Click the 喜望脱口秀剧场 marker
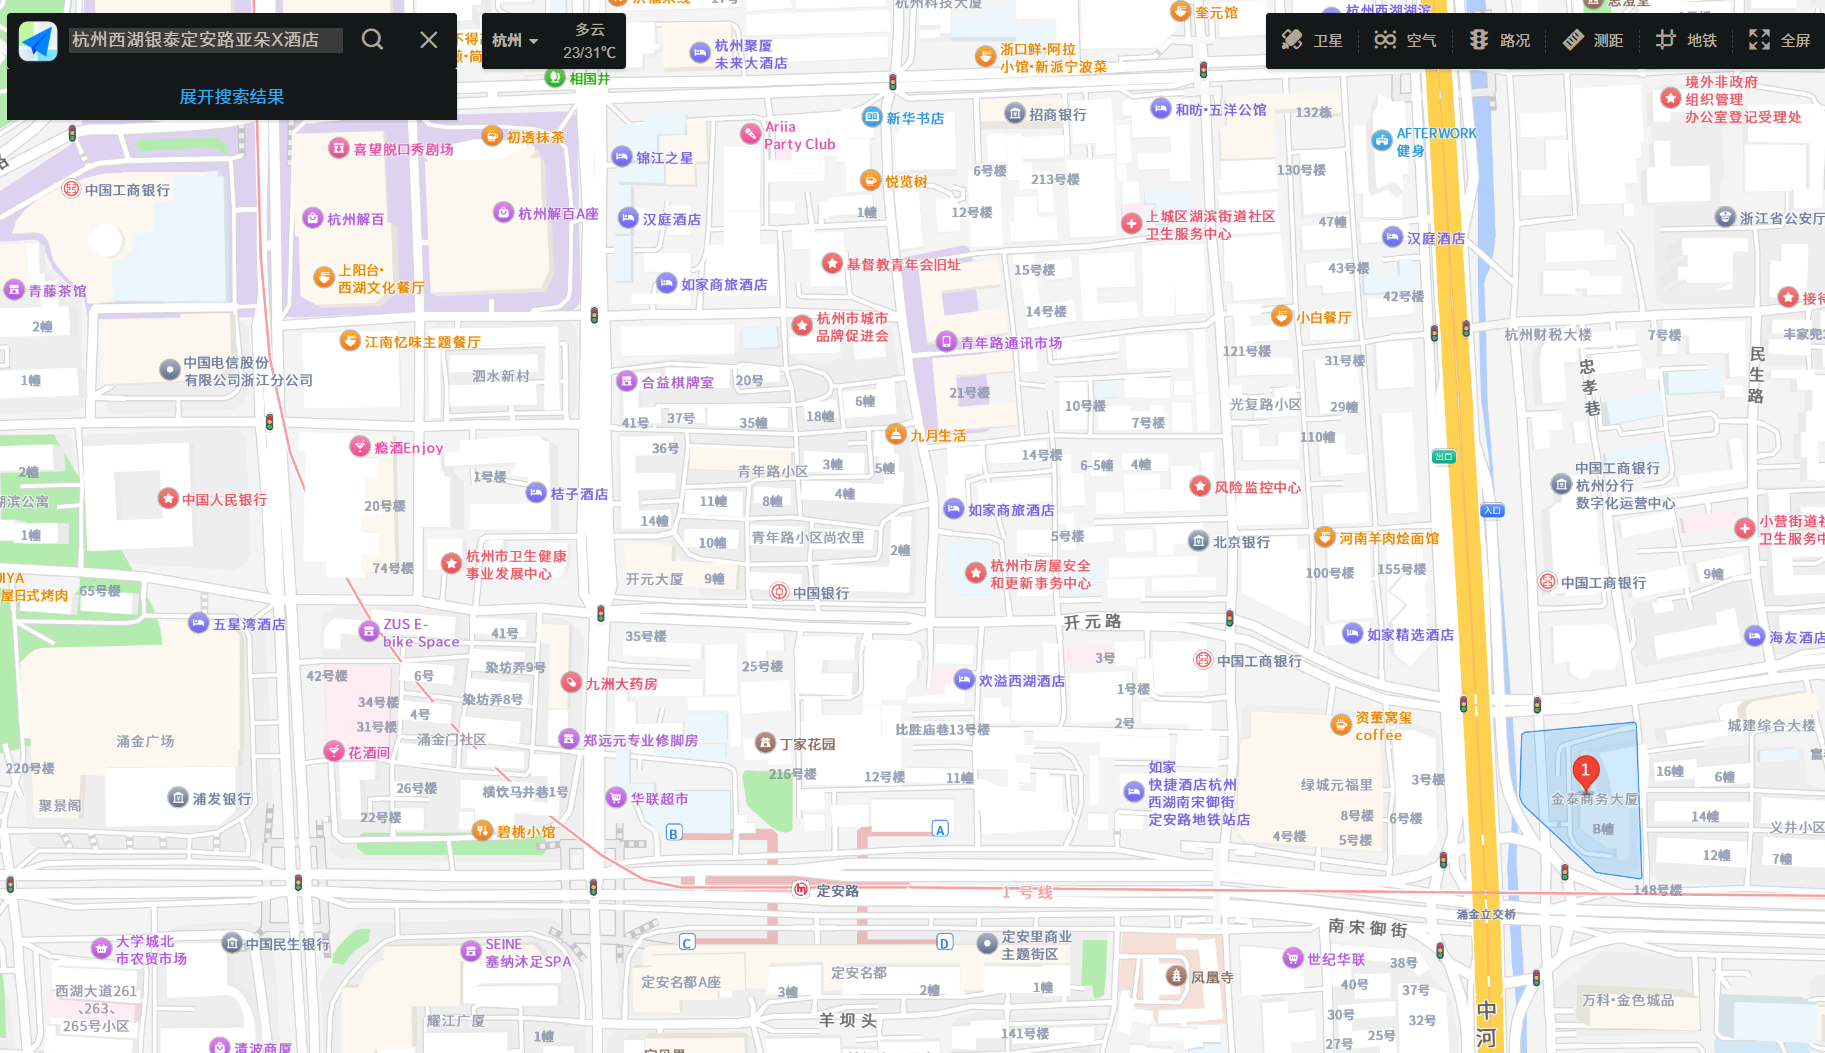The width and height of the screenshot is (1825, 1053). [x=338, y=148]
